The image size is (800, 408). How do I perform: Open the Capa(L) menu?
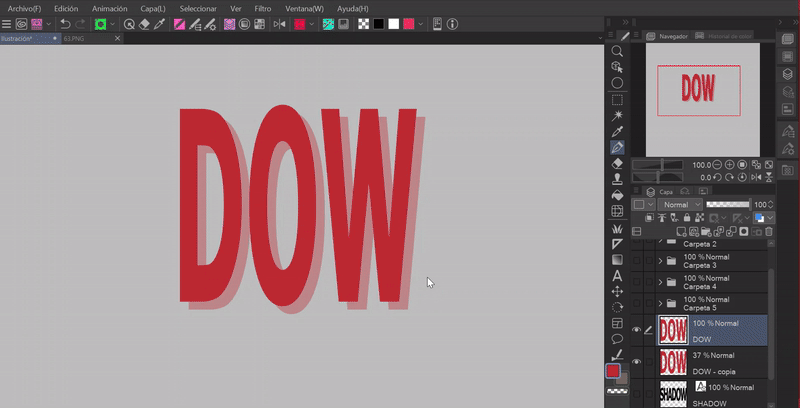(x=153, y=9)
